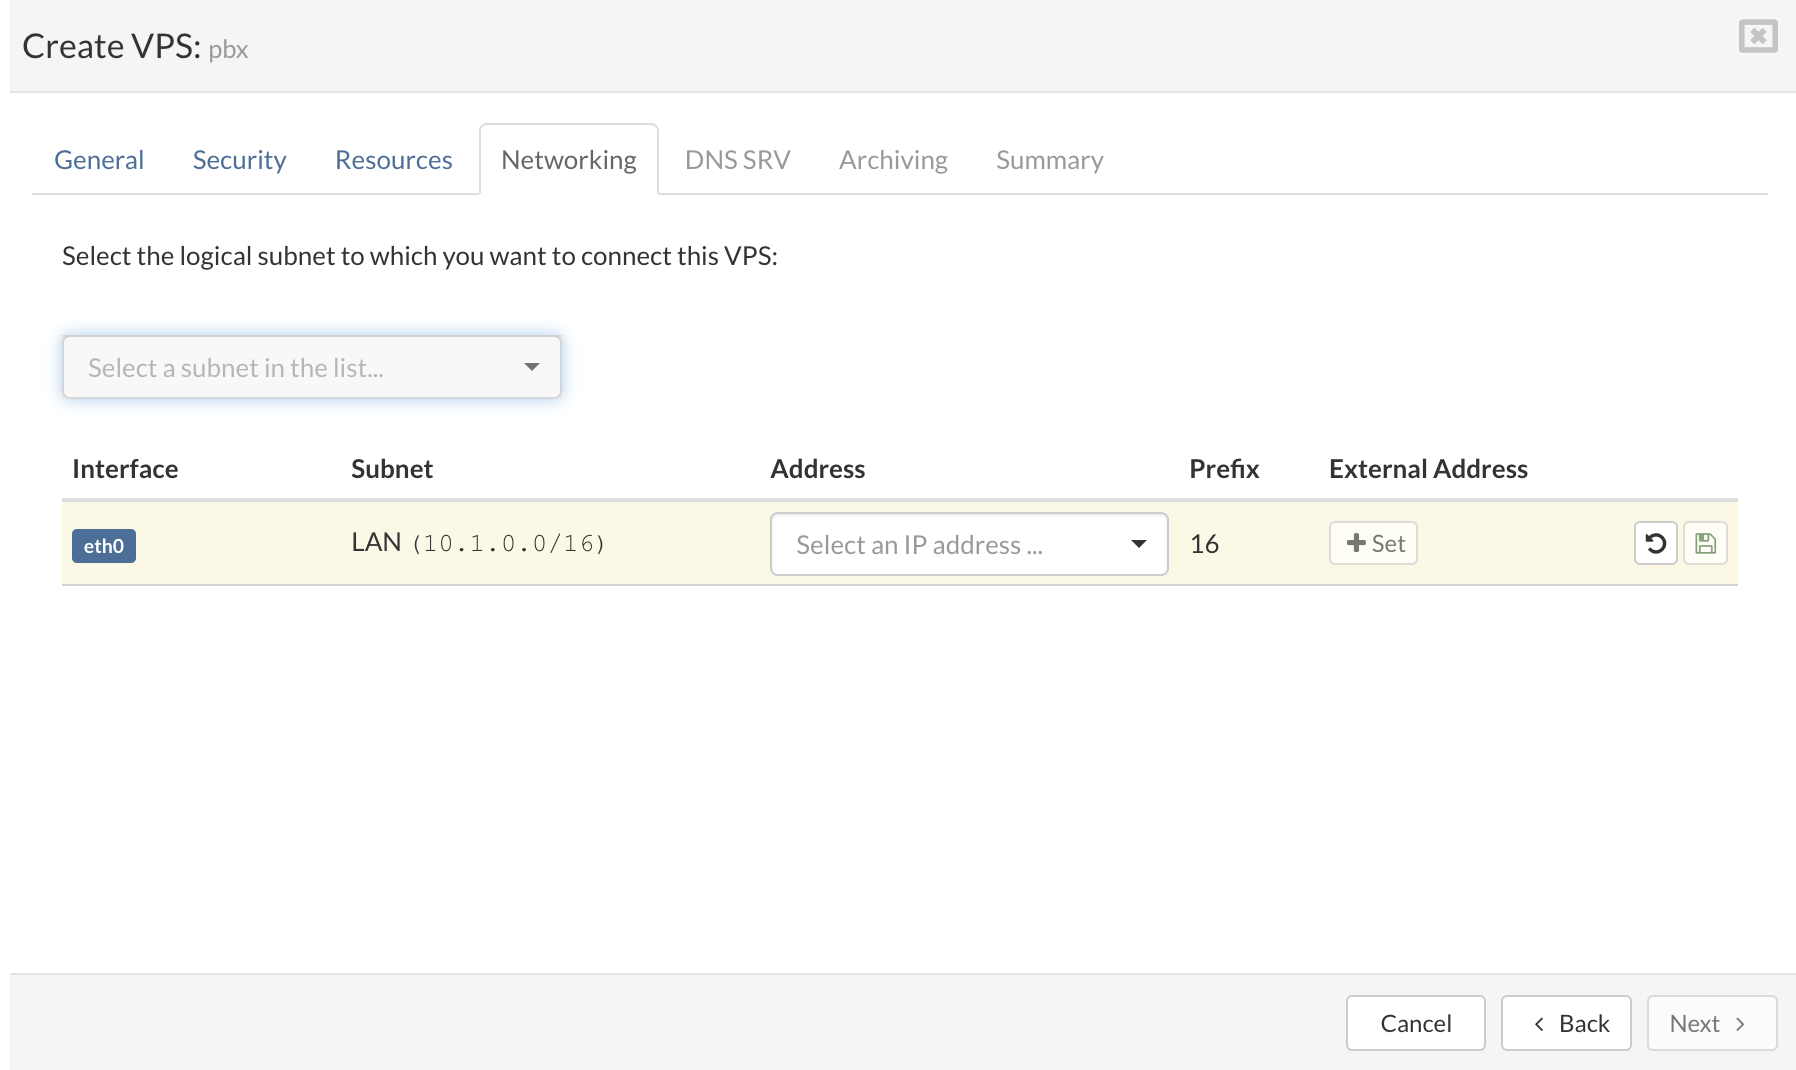
Task: Click the eth0 interface badge
Action: click(103, 546)
